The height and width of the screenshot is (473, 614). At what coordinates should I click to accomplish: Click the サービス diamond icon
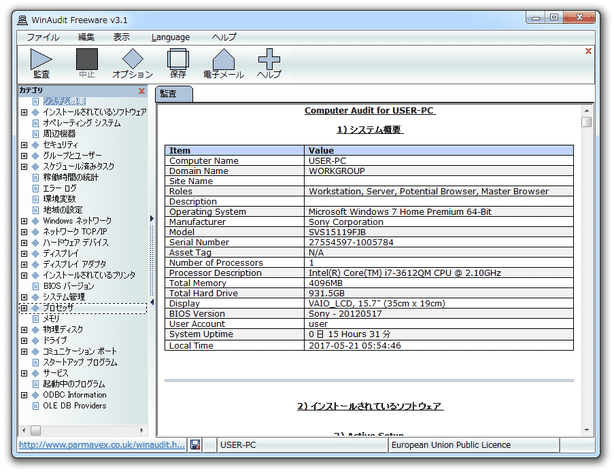35,373
